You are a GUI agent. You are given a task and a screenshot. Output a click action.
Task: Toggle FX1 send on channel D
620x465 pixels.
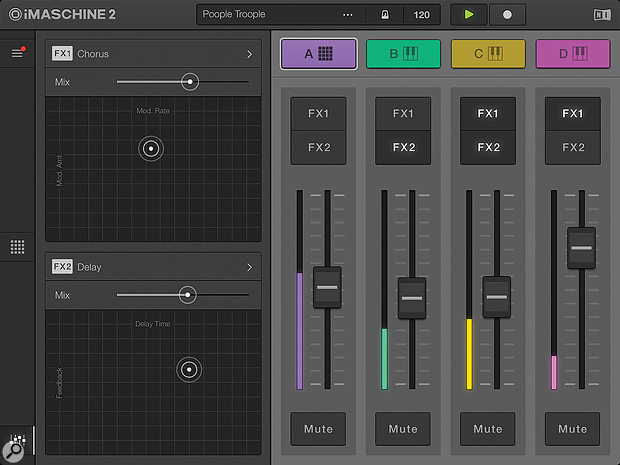pos(573,114)
